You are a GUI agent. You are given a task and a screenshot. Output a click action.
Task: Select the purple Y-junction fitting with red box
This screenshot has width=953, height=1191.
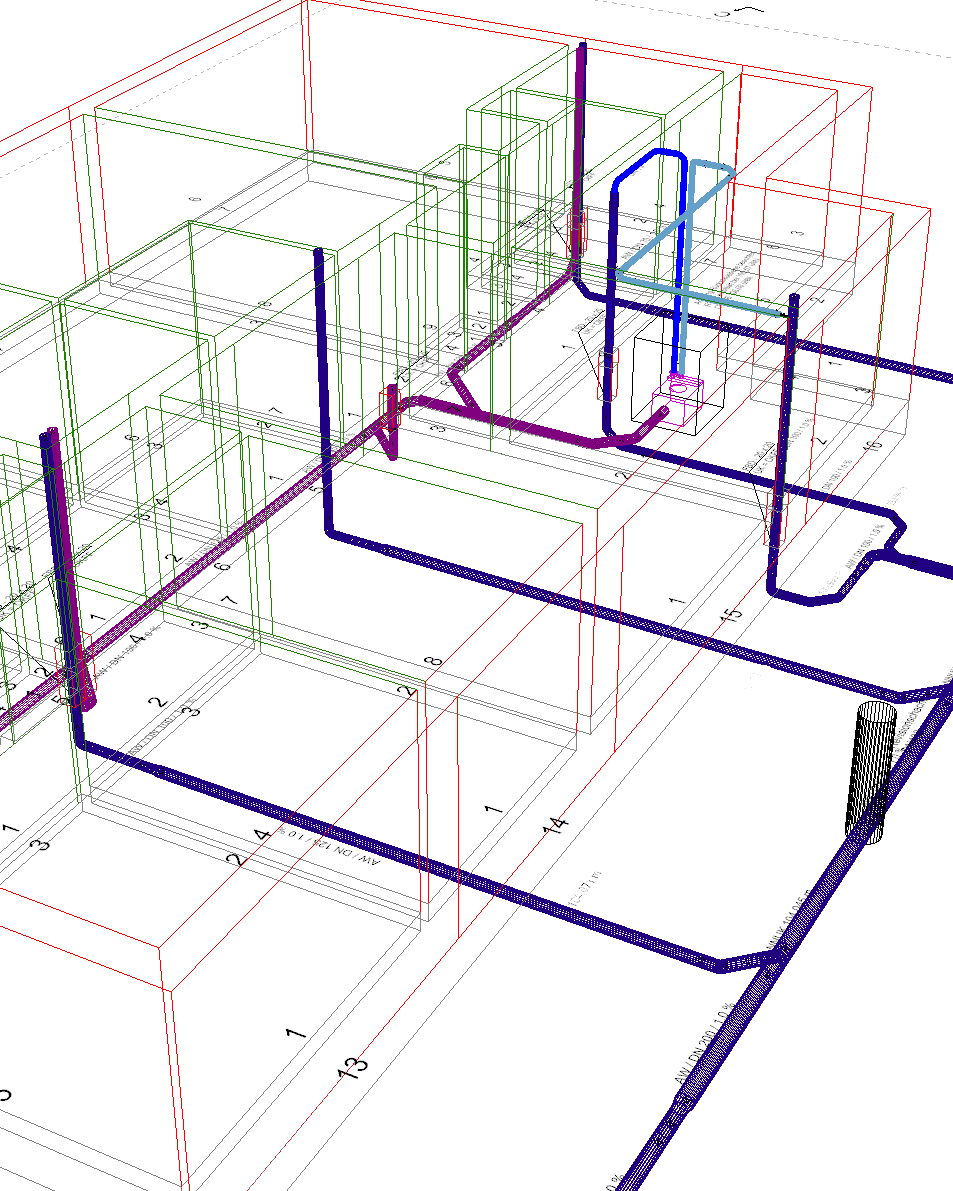pos(390,418)
